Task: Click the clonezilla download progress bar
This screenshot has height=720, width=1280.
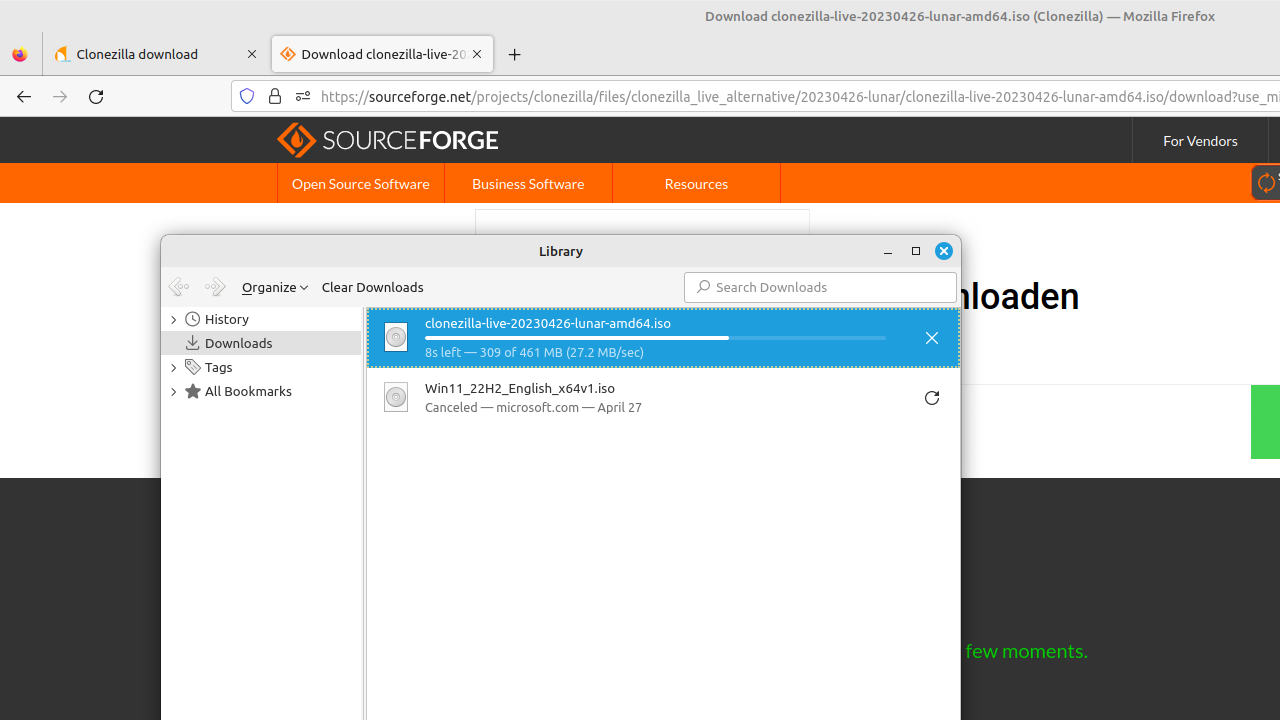Action: click(655, 338)
